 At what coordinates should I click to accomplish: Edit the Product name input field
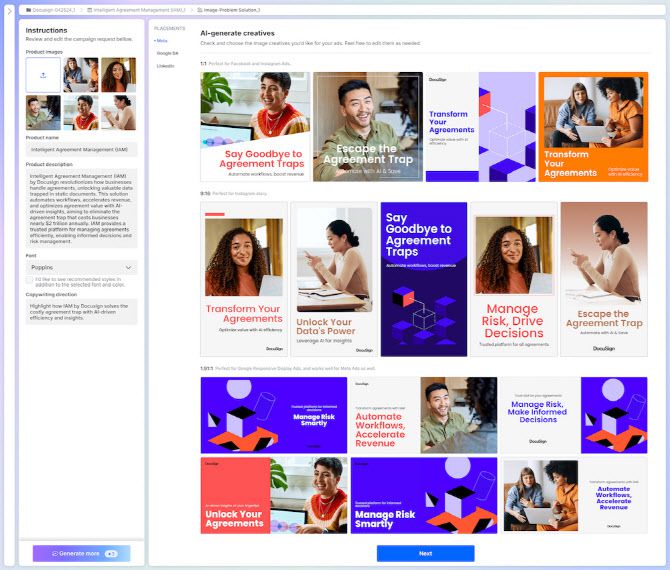81,149
